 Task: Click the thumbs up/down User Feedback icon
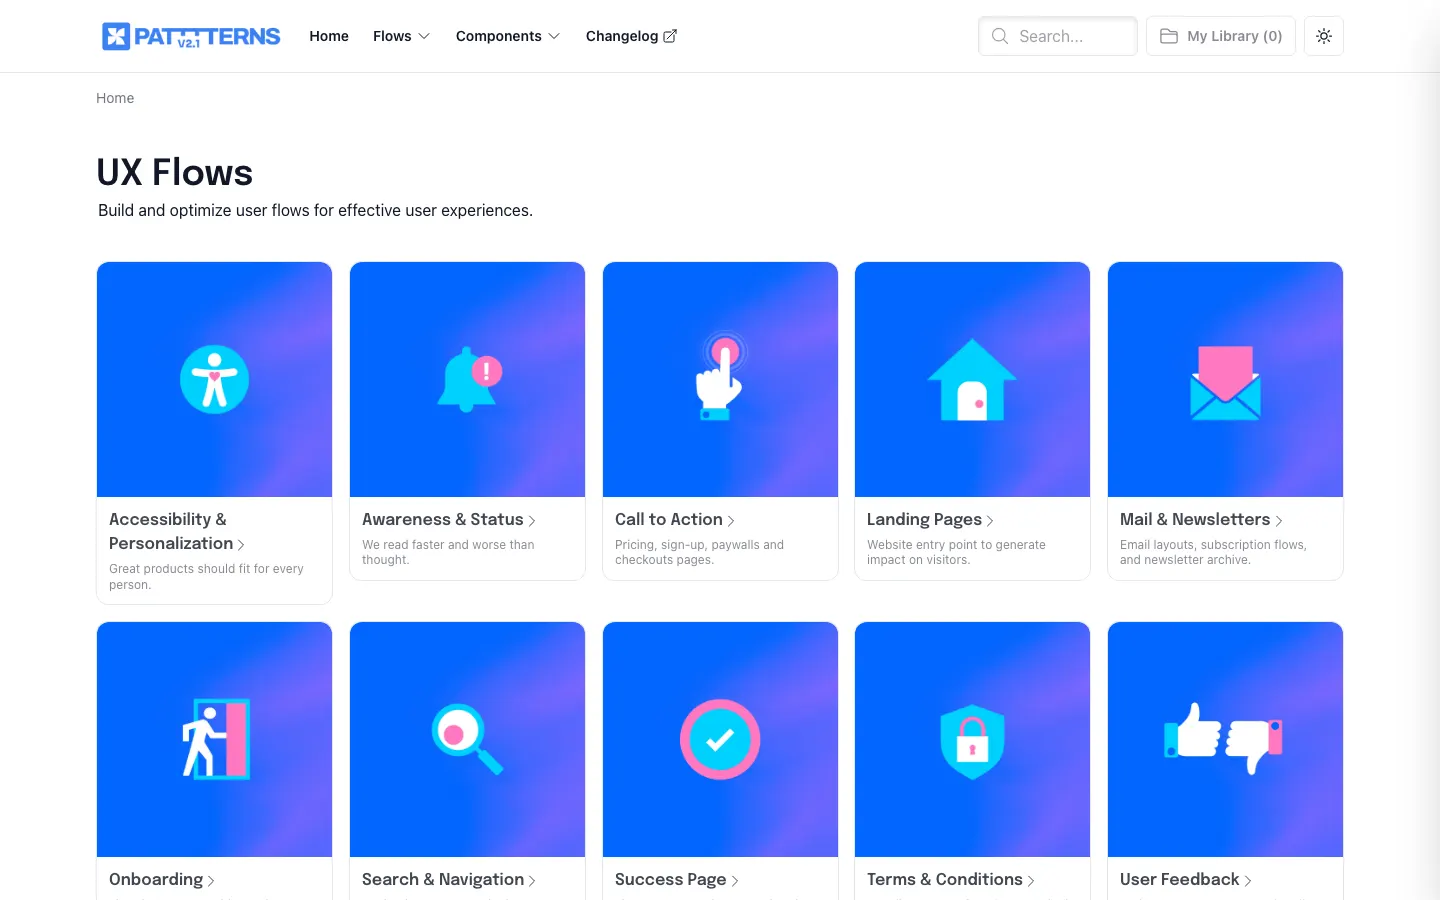tap(1224, 738)
